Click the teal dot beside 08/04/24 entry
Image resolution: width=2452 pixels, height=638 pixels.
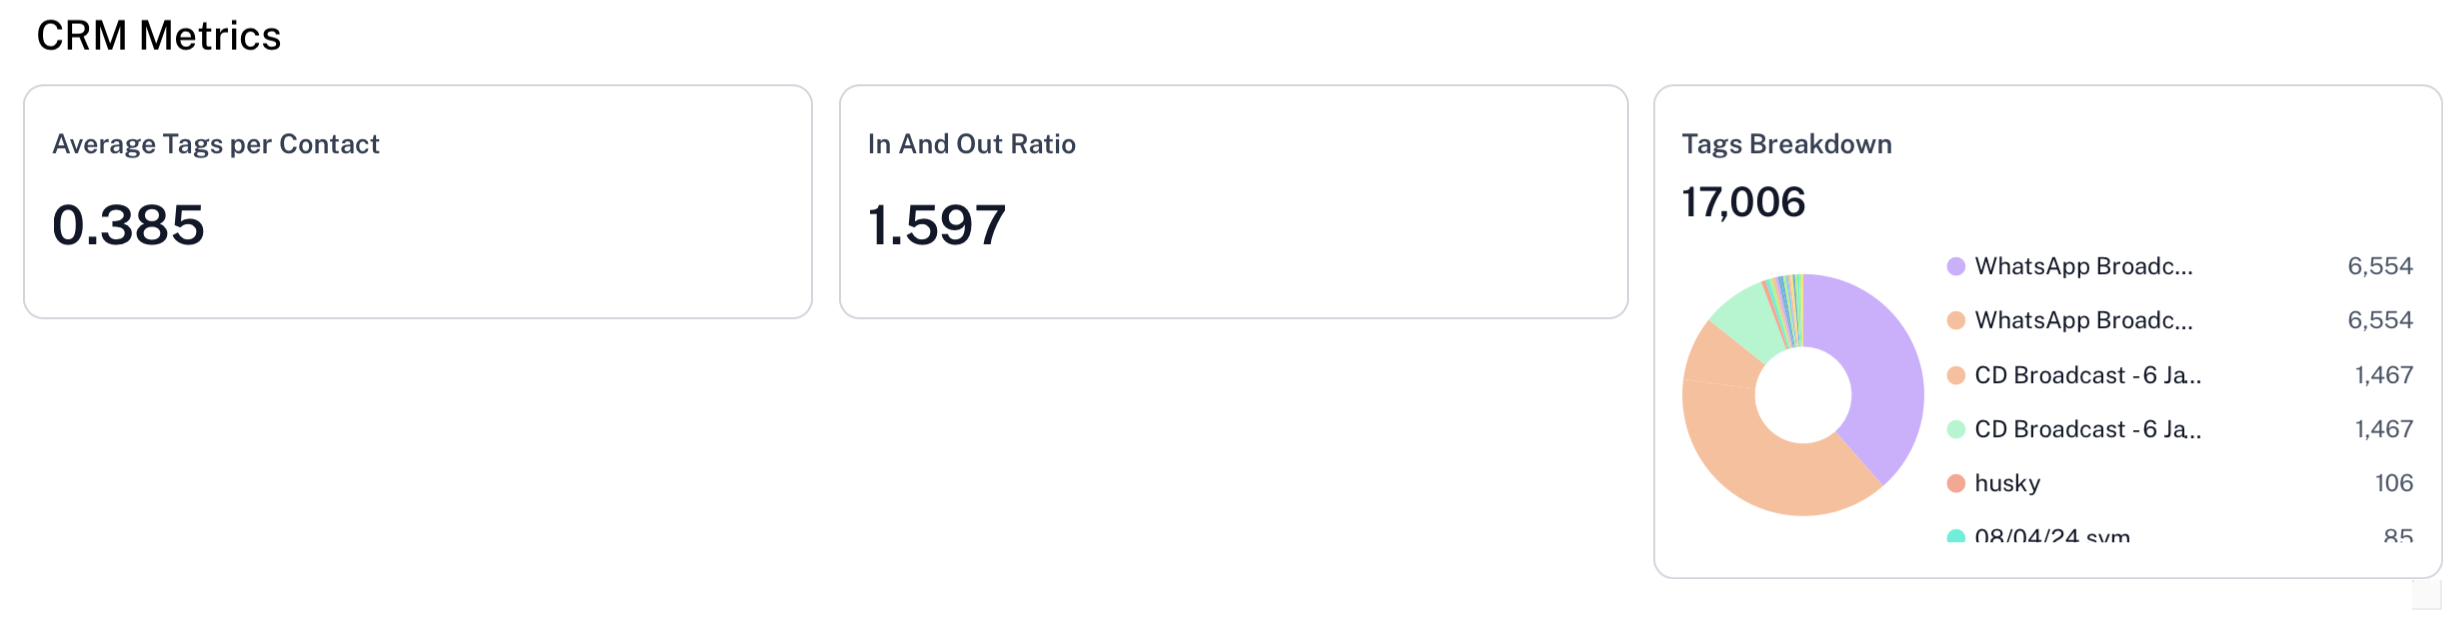tap(1956, 537)
